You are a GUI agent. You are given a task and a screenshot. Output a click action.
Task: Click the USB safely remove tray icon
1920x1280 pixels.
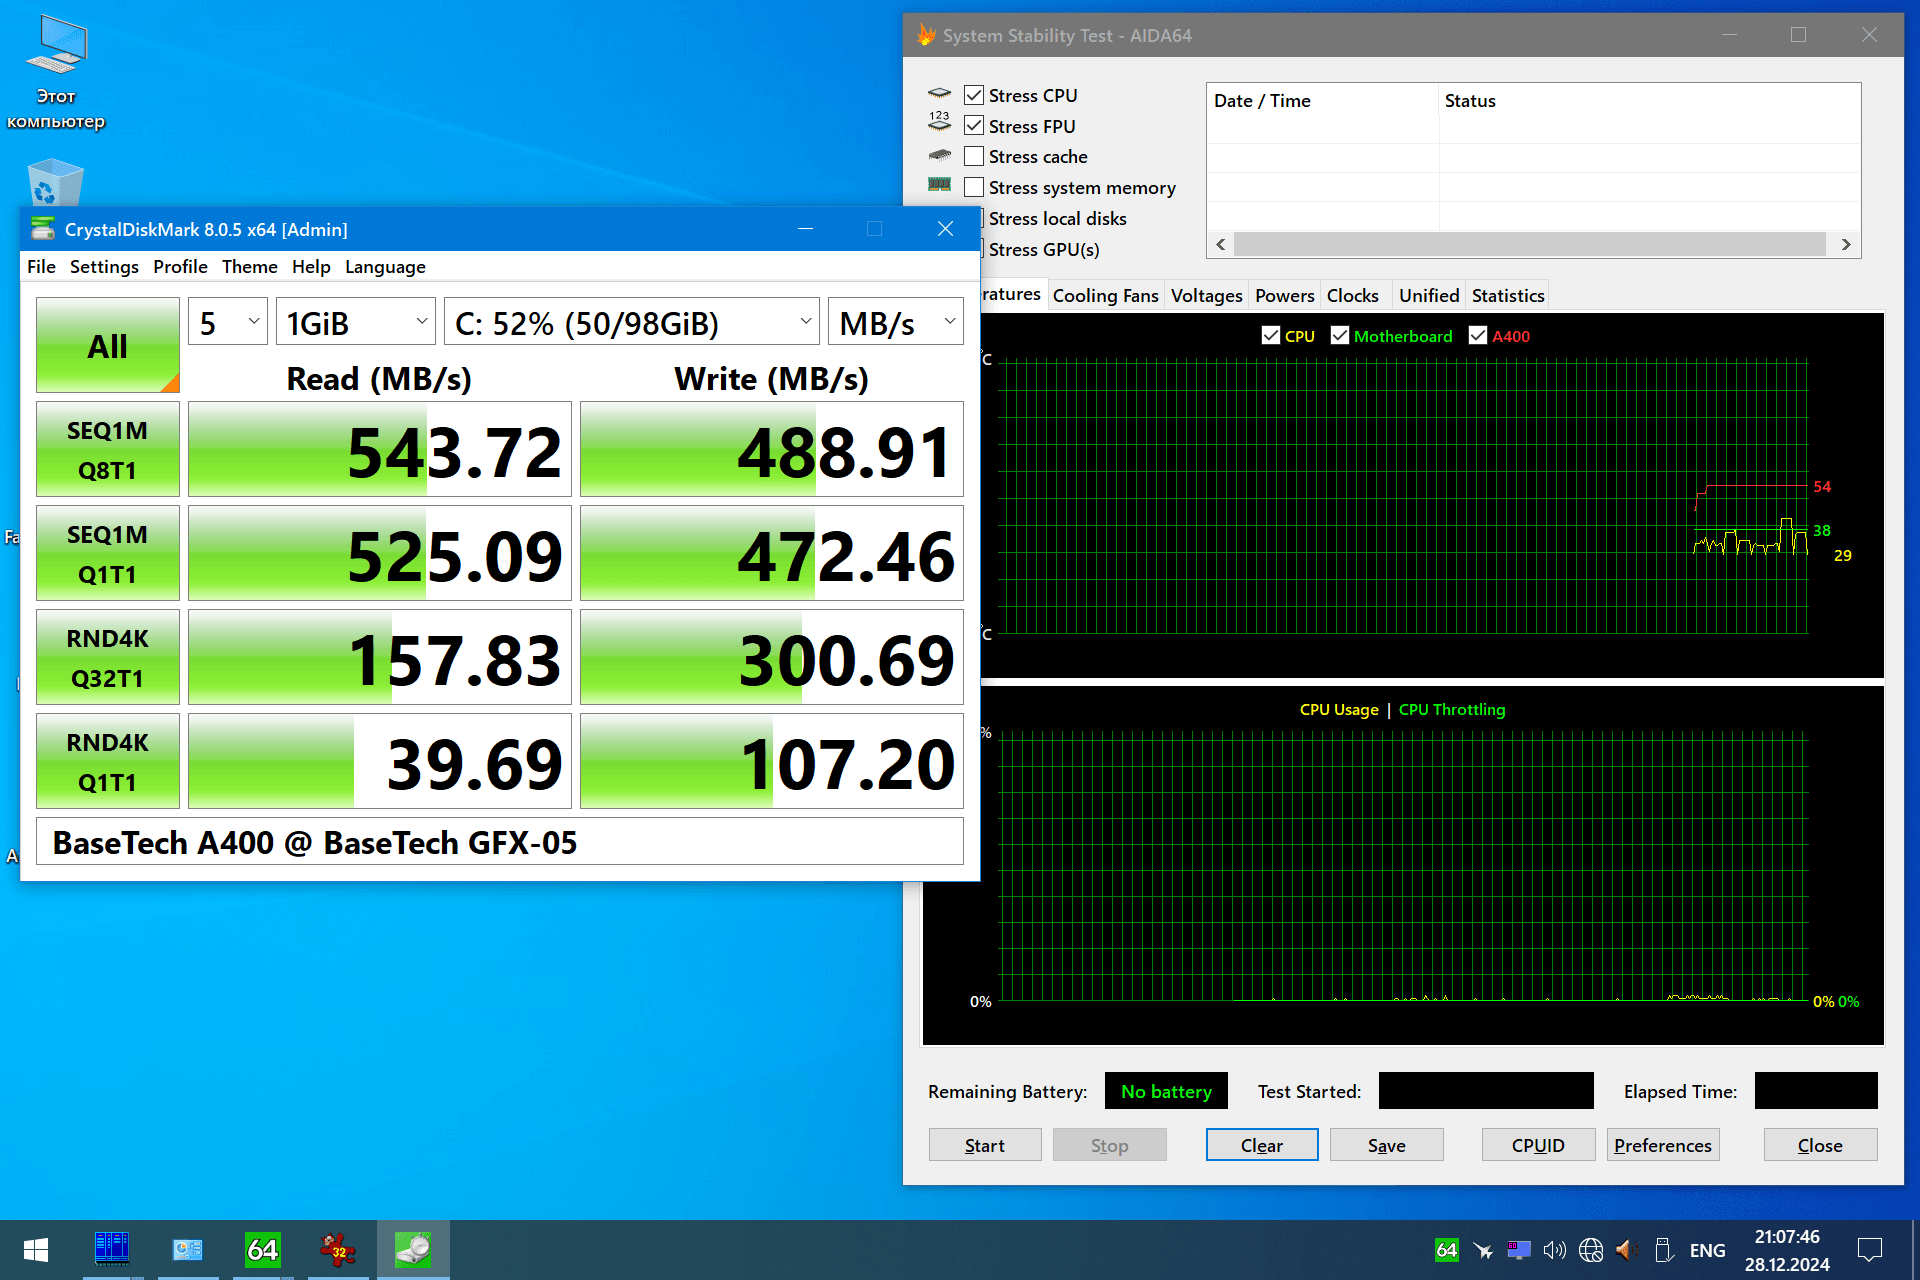click(1663, 1250)
